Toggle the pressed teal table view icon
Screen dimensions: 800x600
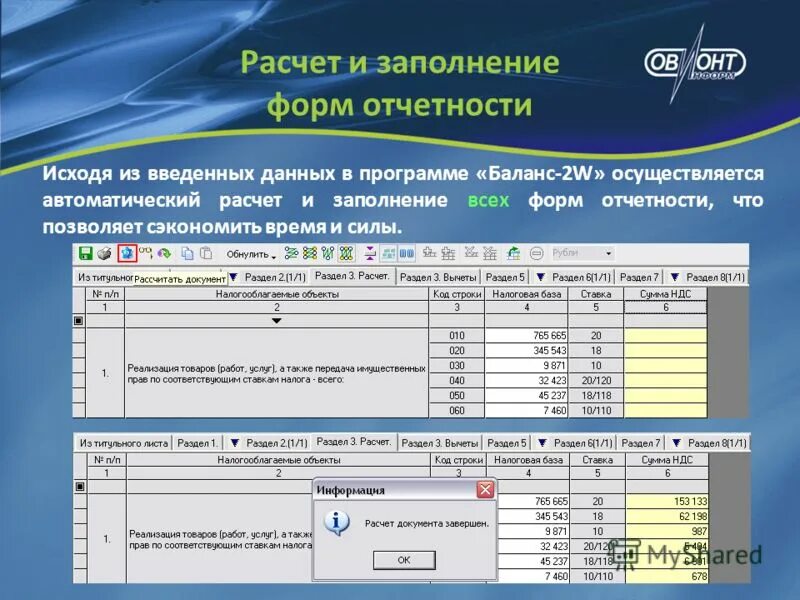pos(389,253)
